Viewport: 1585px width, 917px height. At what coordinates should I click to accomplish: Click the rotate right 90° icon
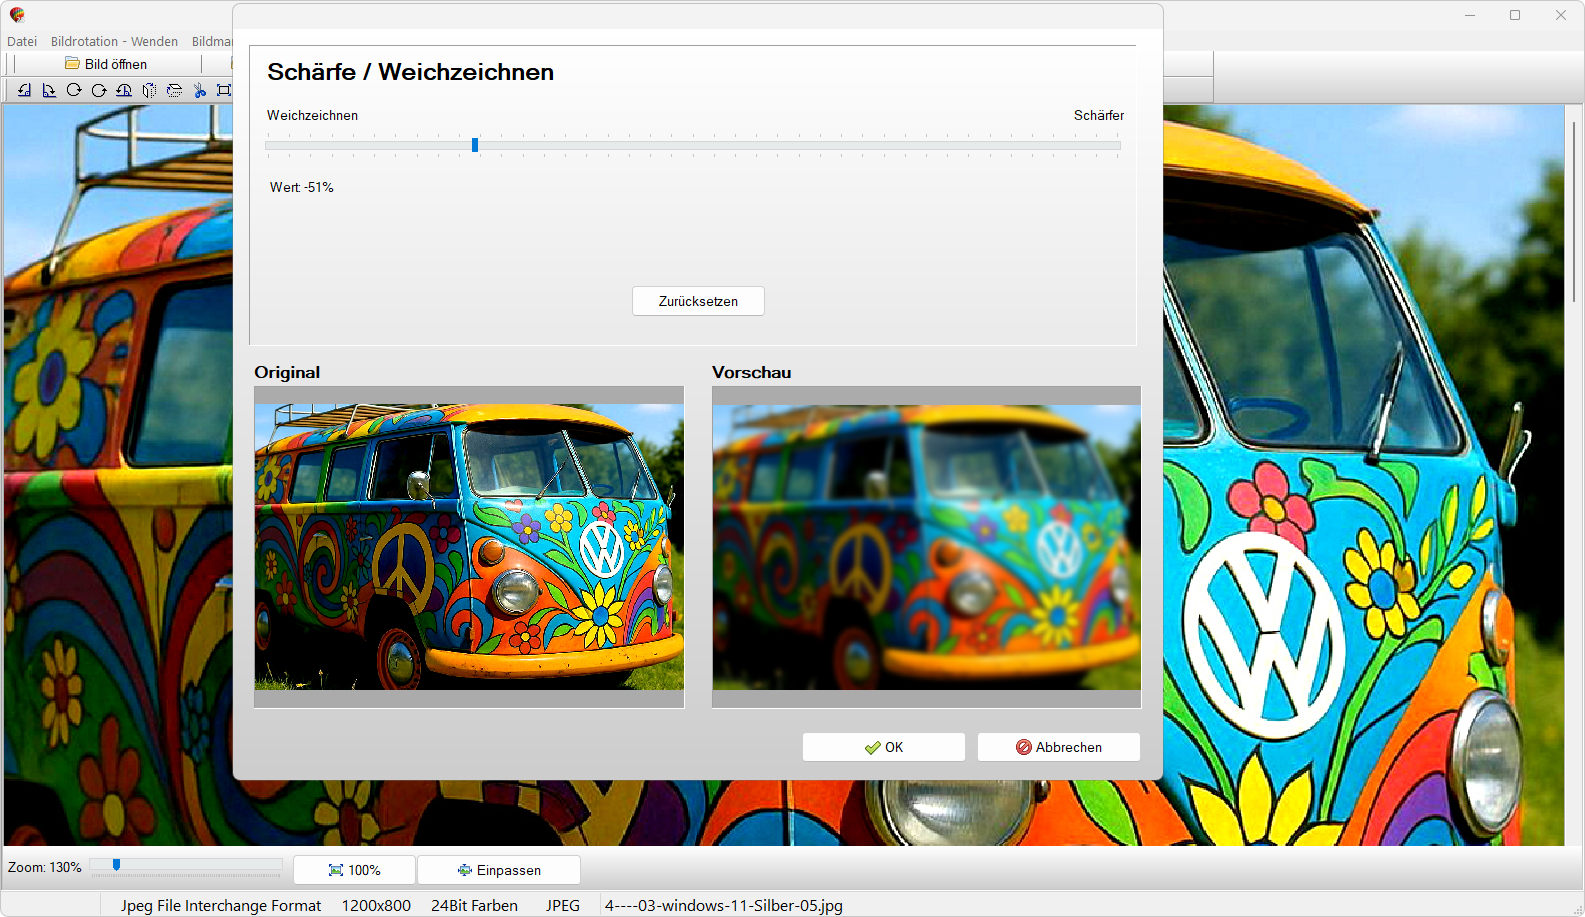point(49,90)
